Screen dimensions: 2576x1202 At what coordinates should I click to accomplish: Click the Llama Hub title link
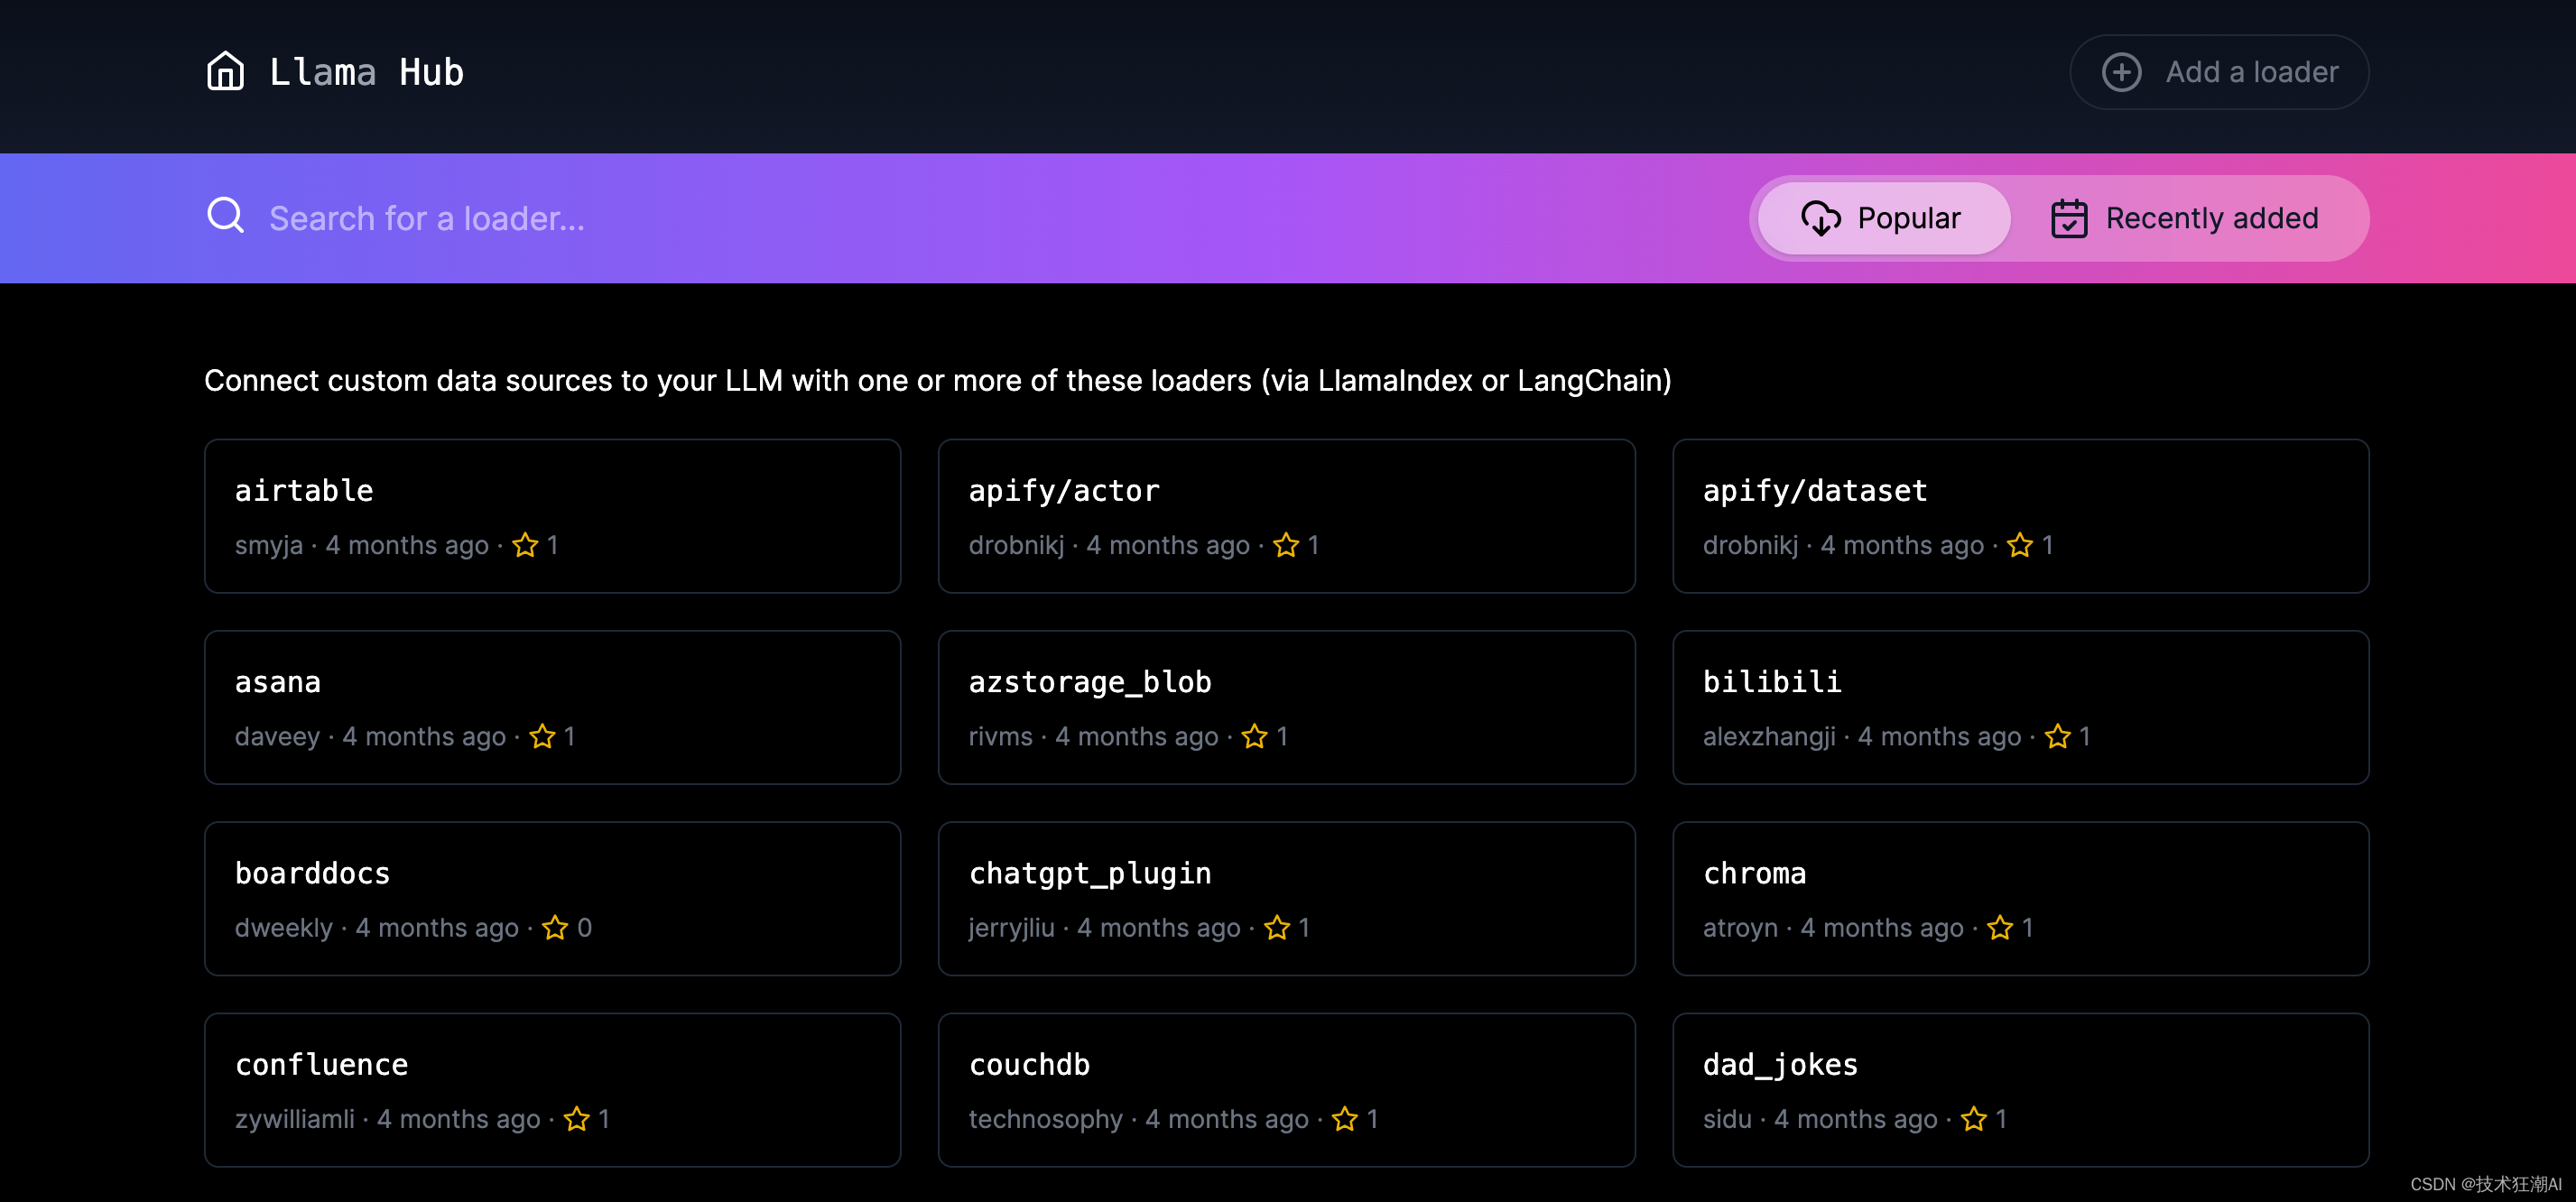366,72
